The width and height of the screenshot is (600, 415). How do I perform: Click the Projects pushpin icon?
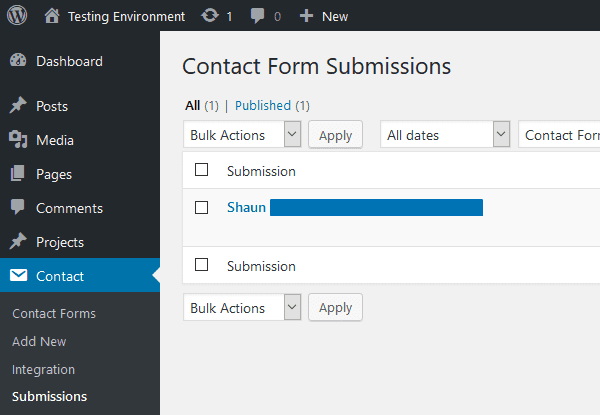(x=18, y=242)
